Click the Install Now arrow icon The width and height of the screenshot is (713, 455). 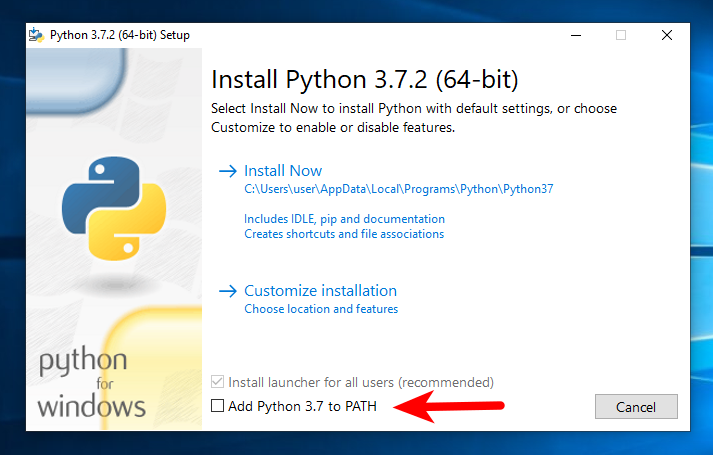(228, 171)
